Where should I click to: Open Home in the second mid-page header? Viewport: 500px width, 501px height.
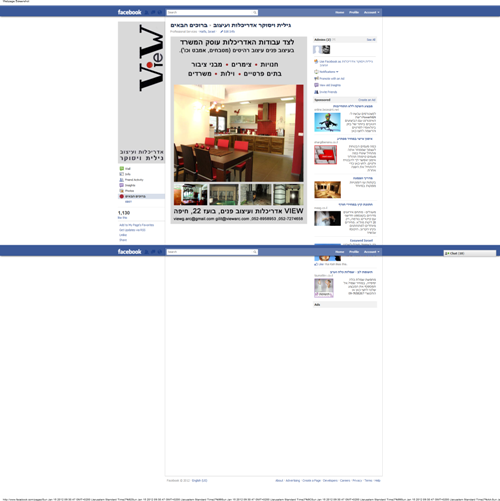point(340,252)
